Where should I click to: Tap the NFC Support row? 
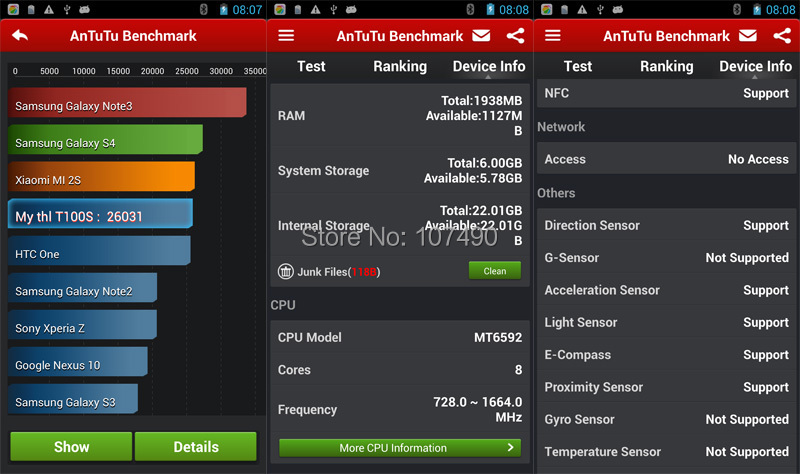(666, 93)
